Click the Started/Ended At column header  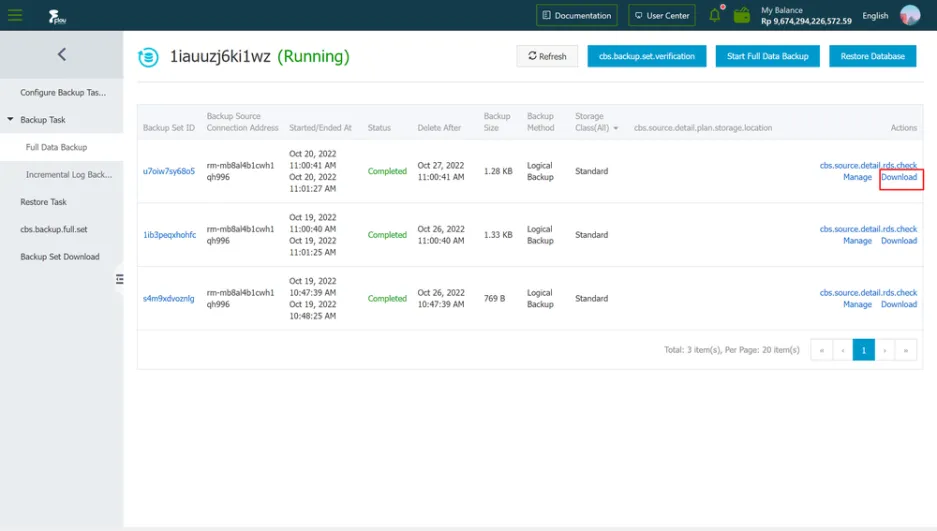pyautogui.click(x=320, y=128)
